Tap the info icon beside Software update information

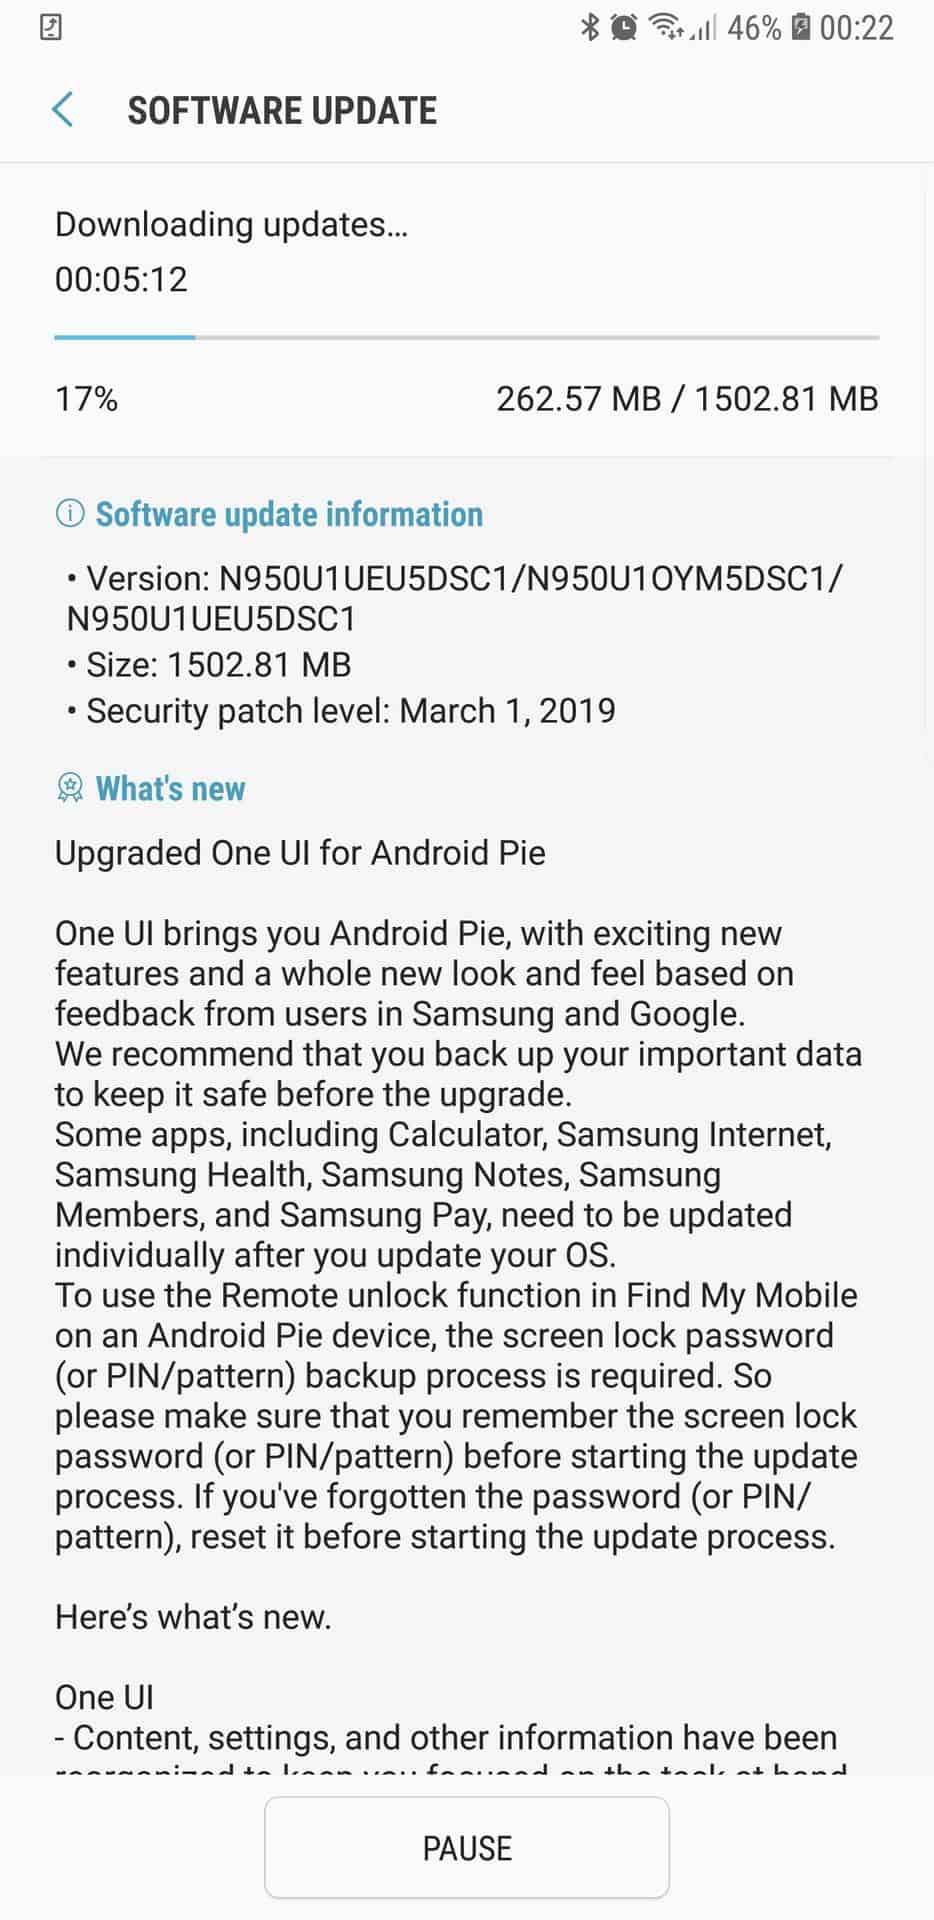click(70, 514)
